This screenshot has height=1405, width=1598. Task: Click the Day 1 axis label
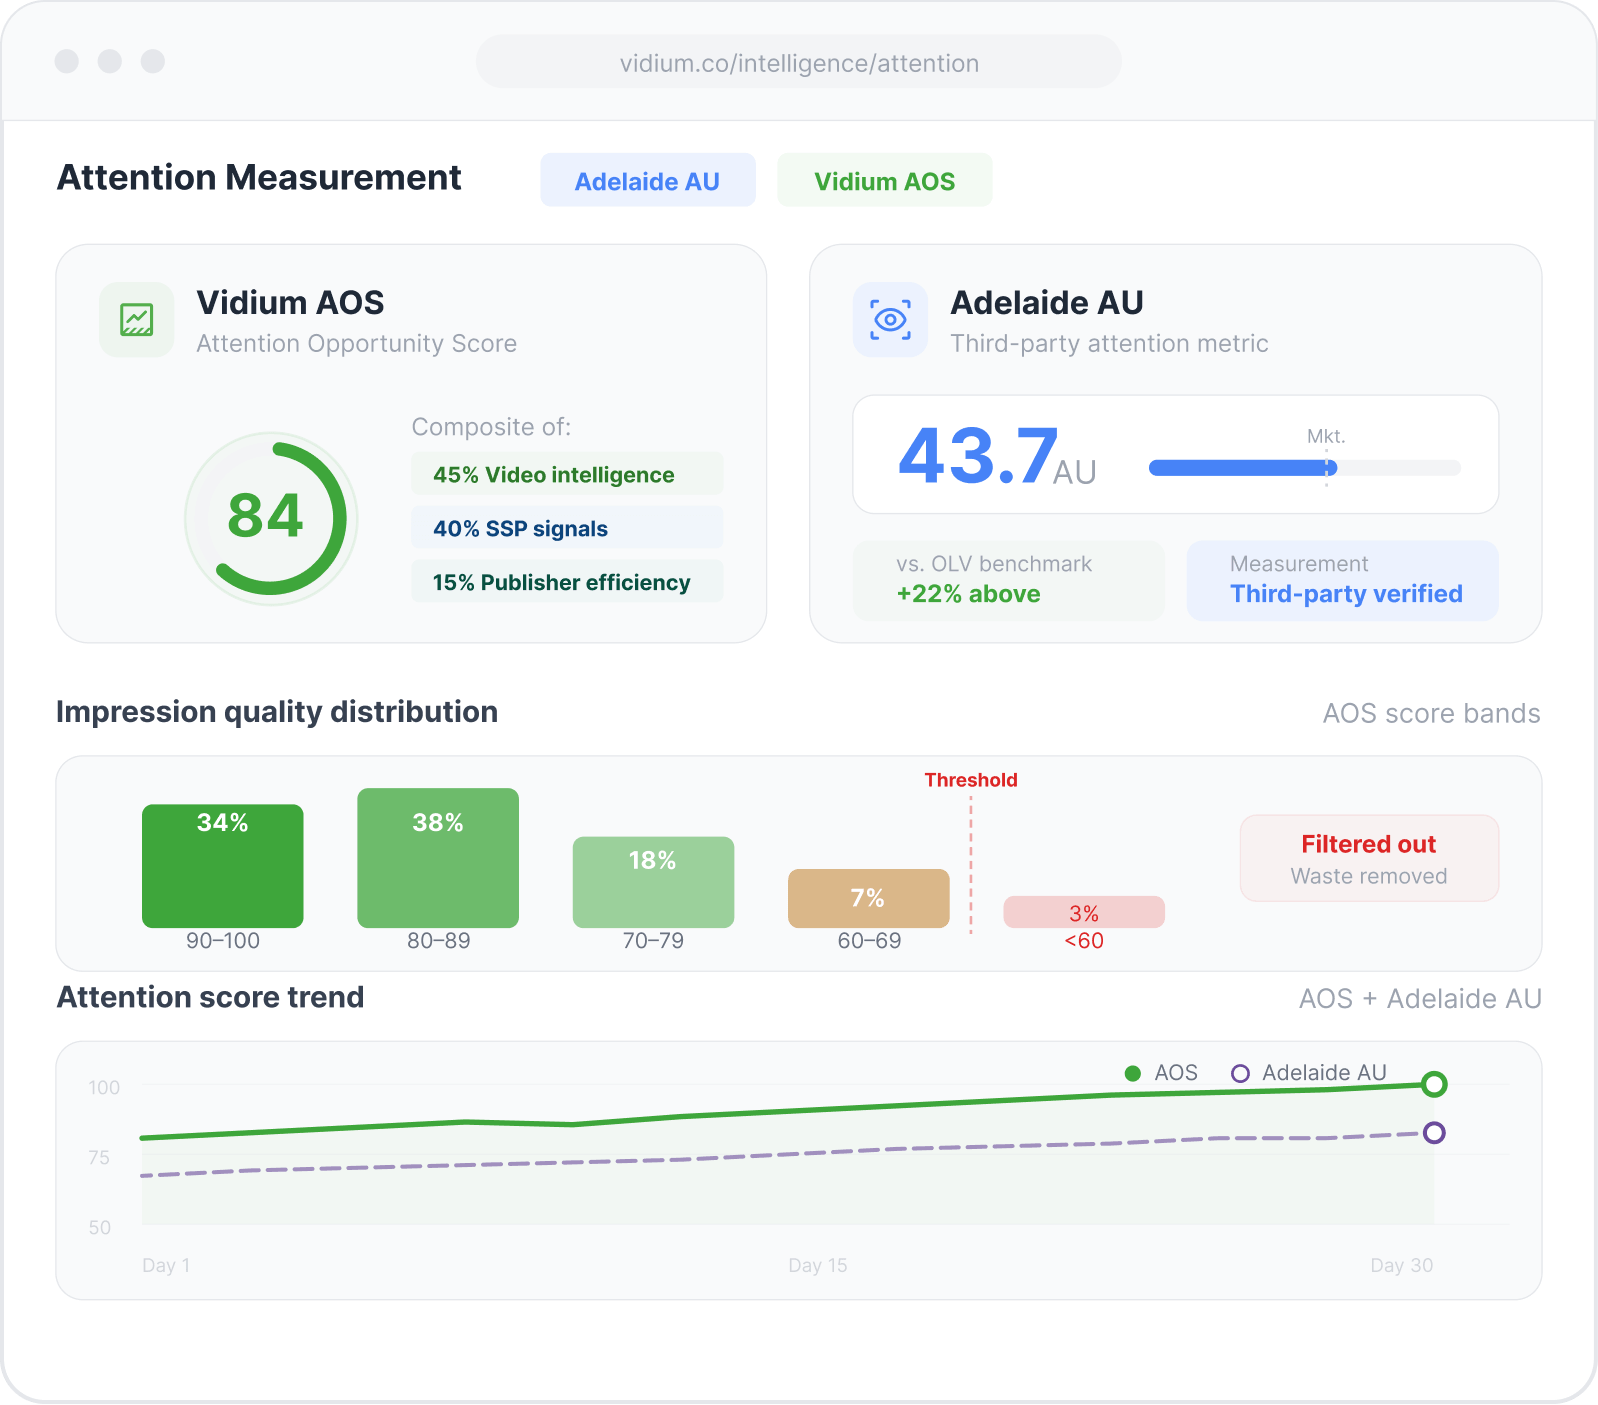(166, 1265)
